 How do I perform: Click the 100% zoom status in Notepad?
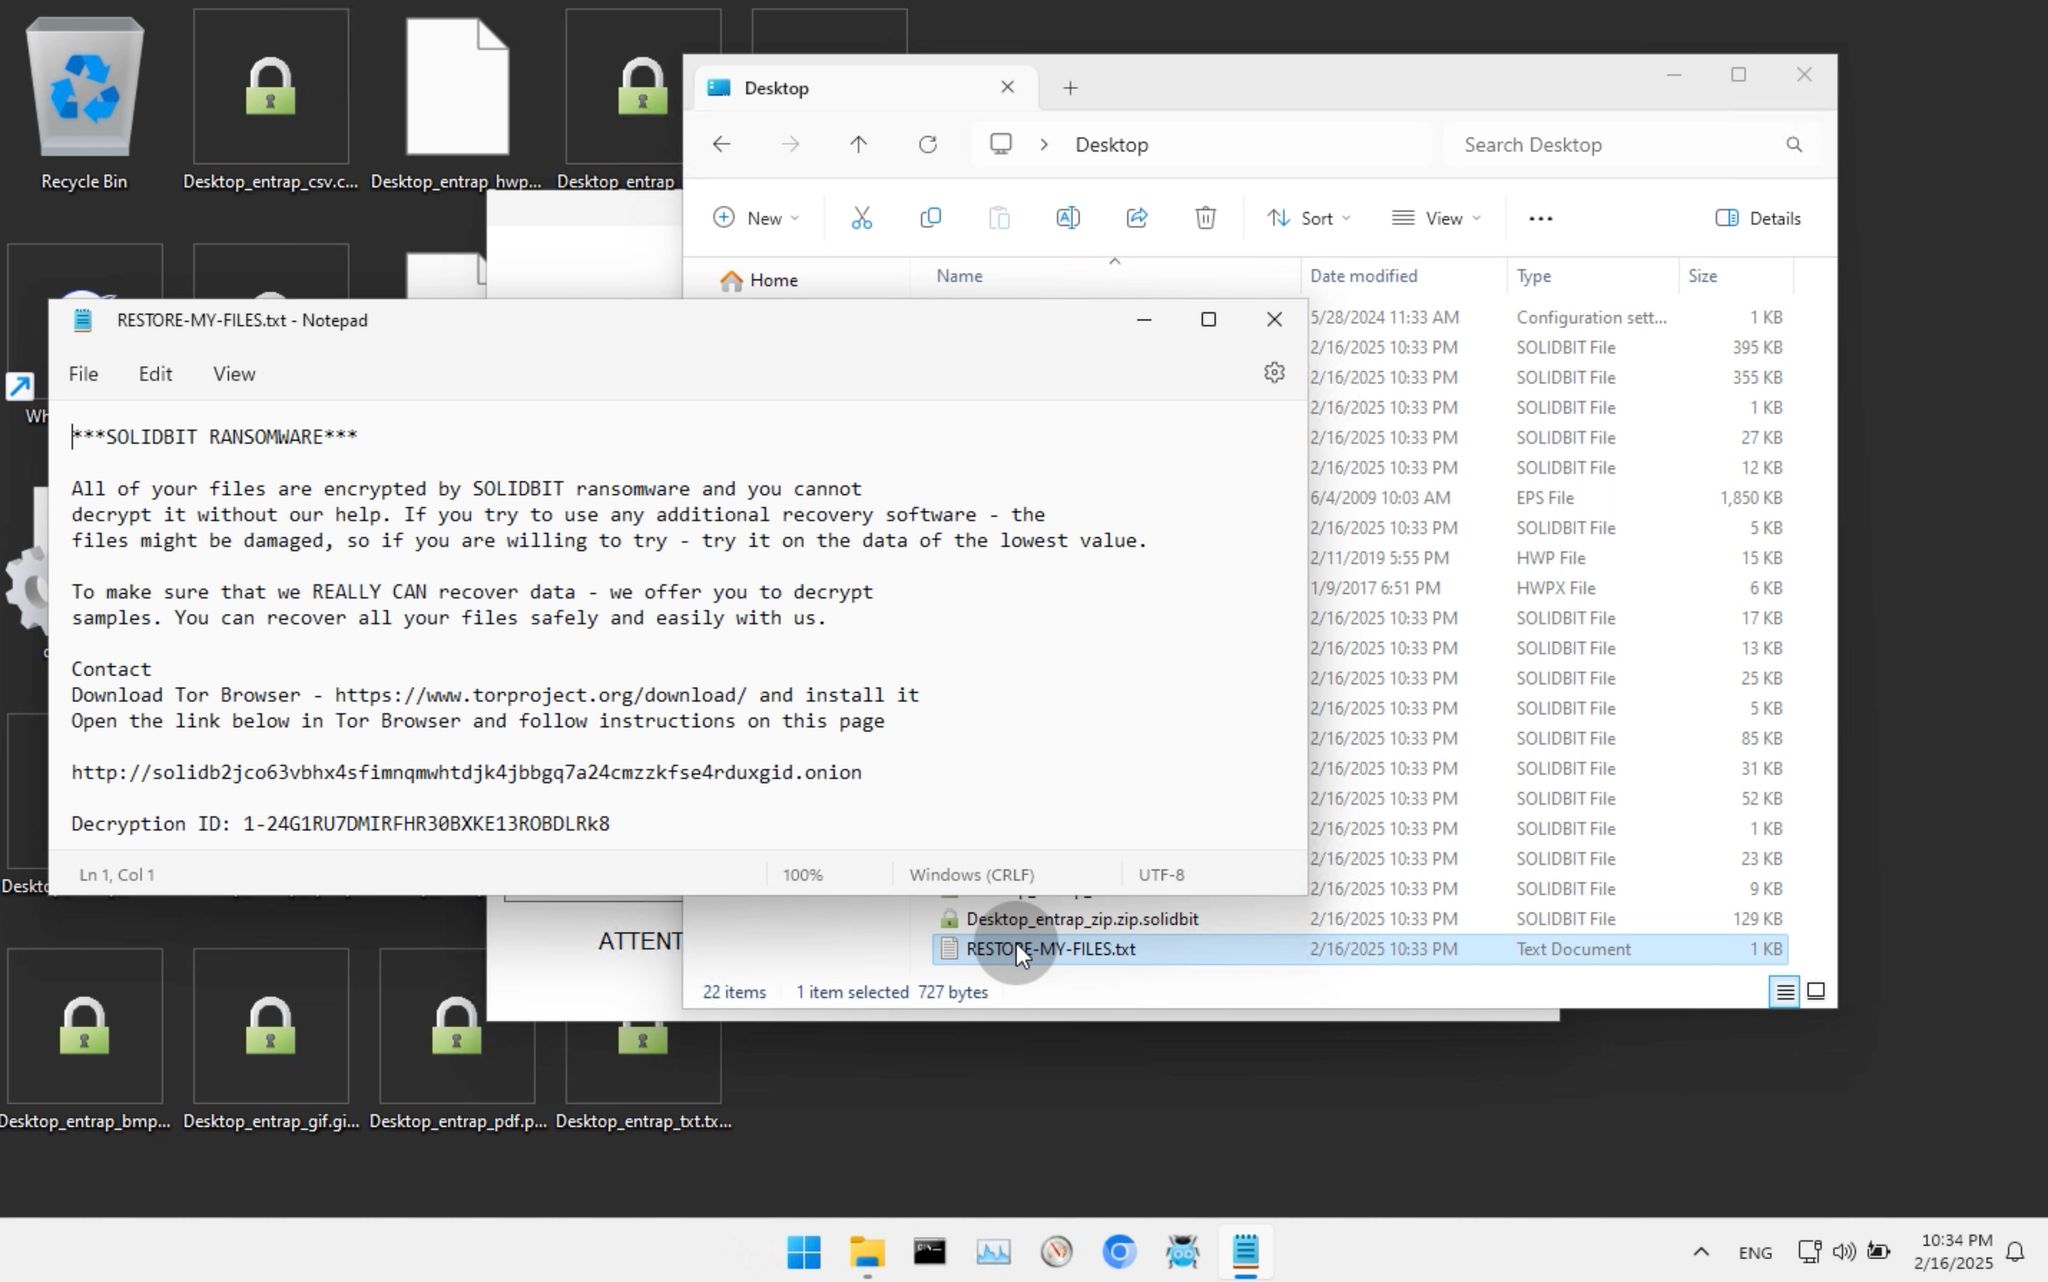(x=803, y=875)
